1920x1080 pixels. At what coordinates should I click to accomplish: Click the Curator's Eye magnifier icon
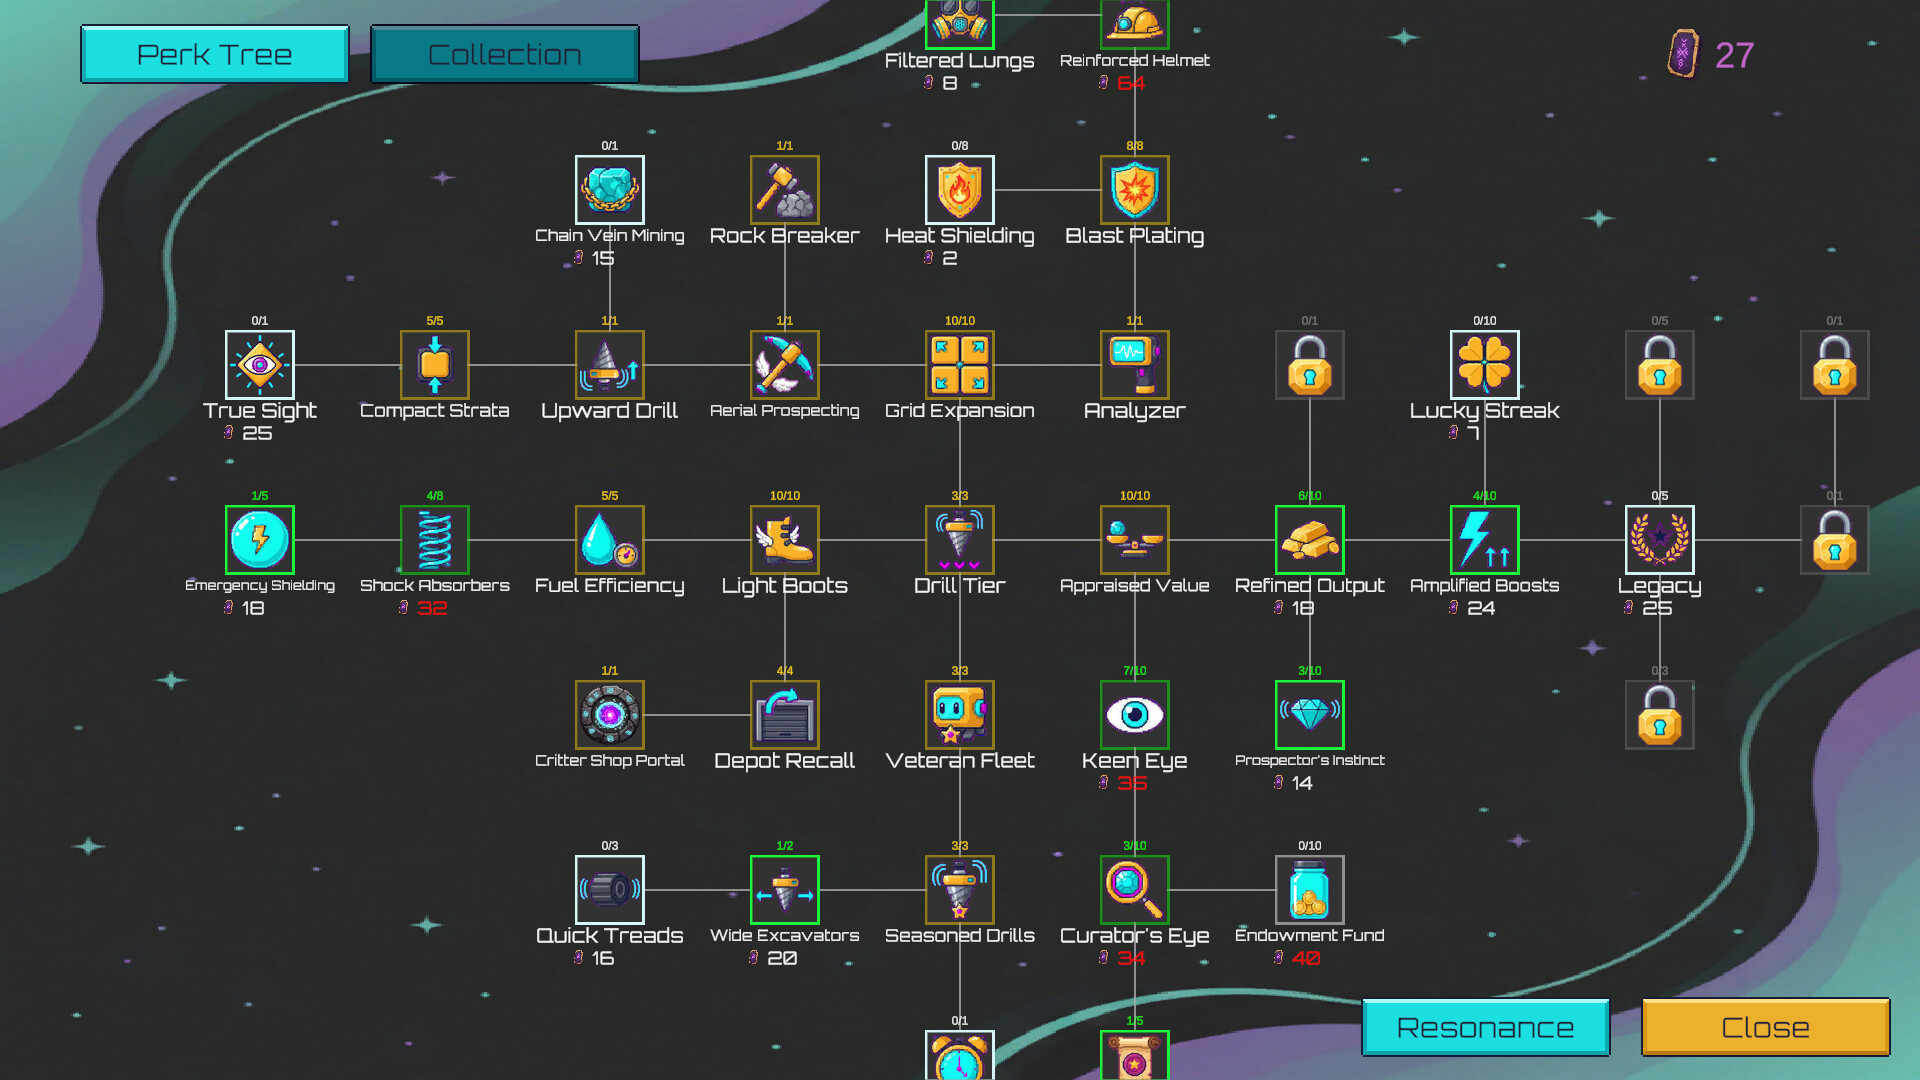pyautogui.click(x=1135, y=890)
